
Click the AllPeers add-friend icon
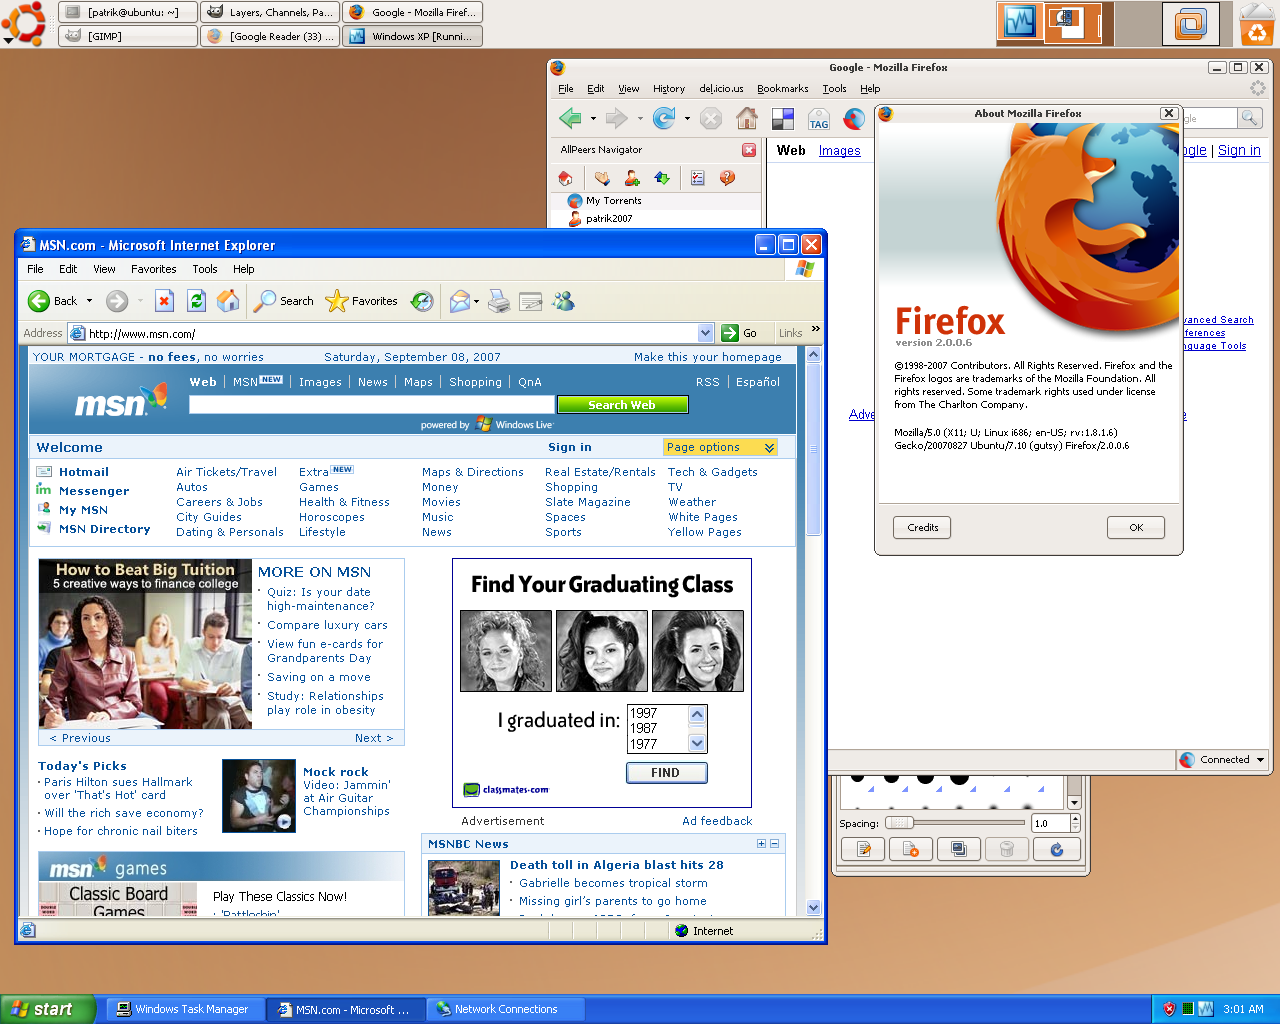click(x=632, y=178)
